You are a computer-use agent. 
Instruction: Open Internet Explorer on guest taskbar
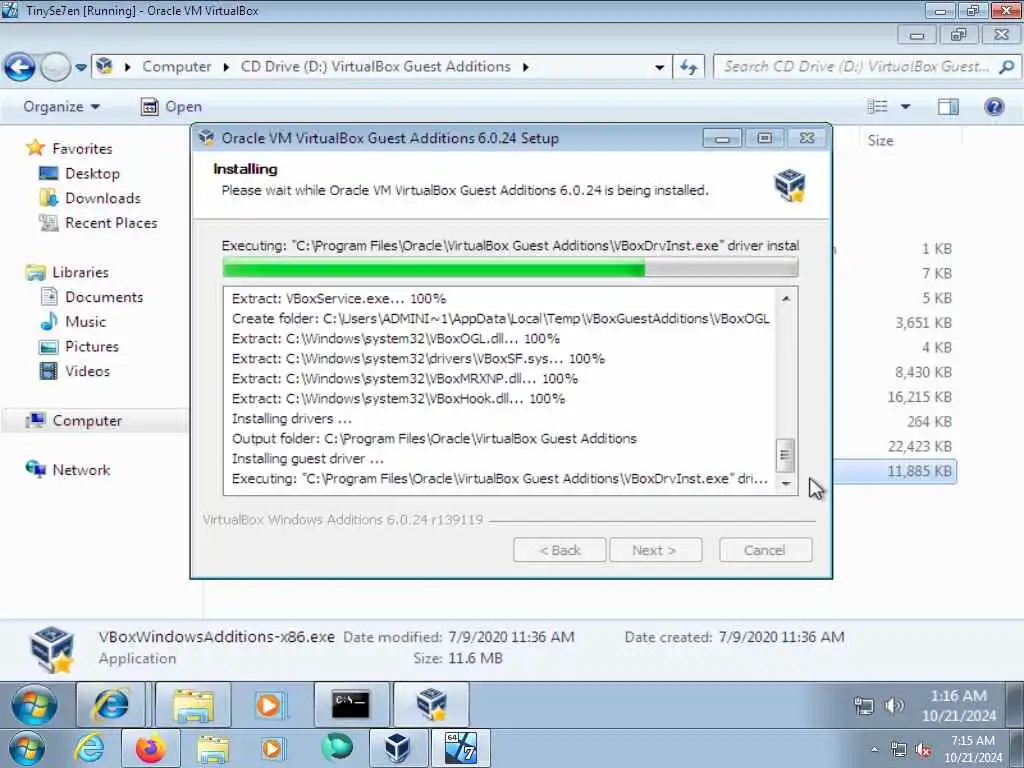[x=112, y=705]
